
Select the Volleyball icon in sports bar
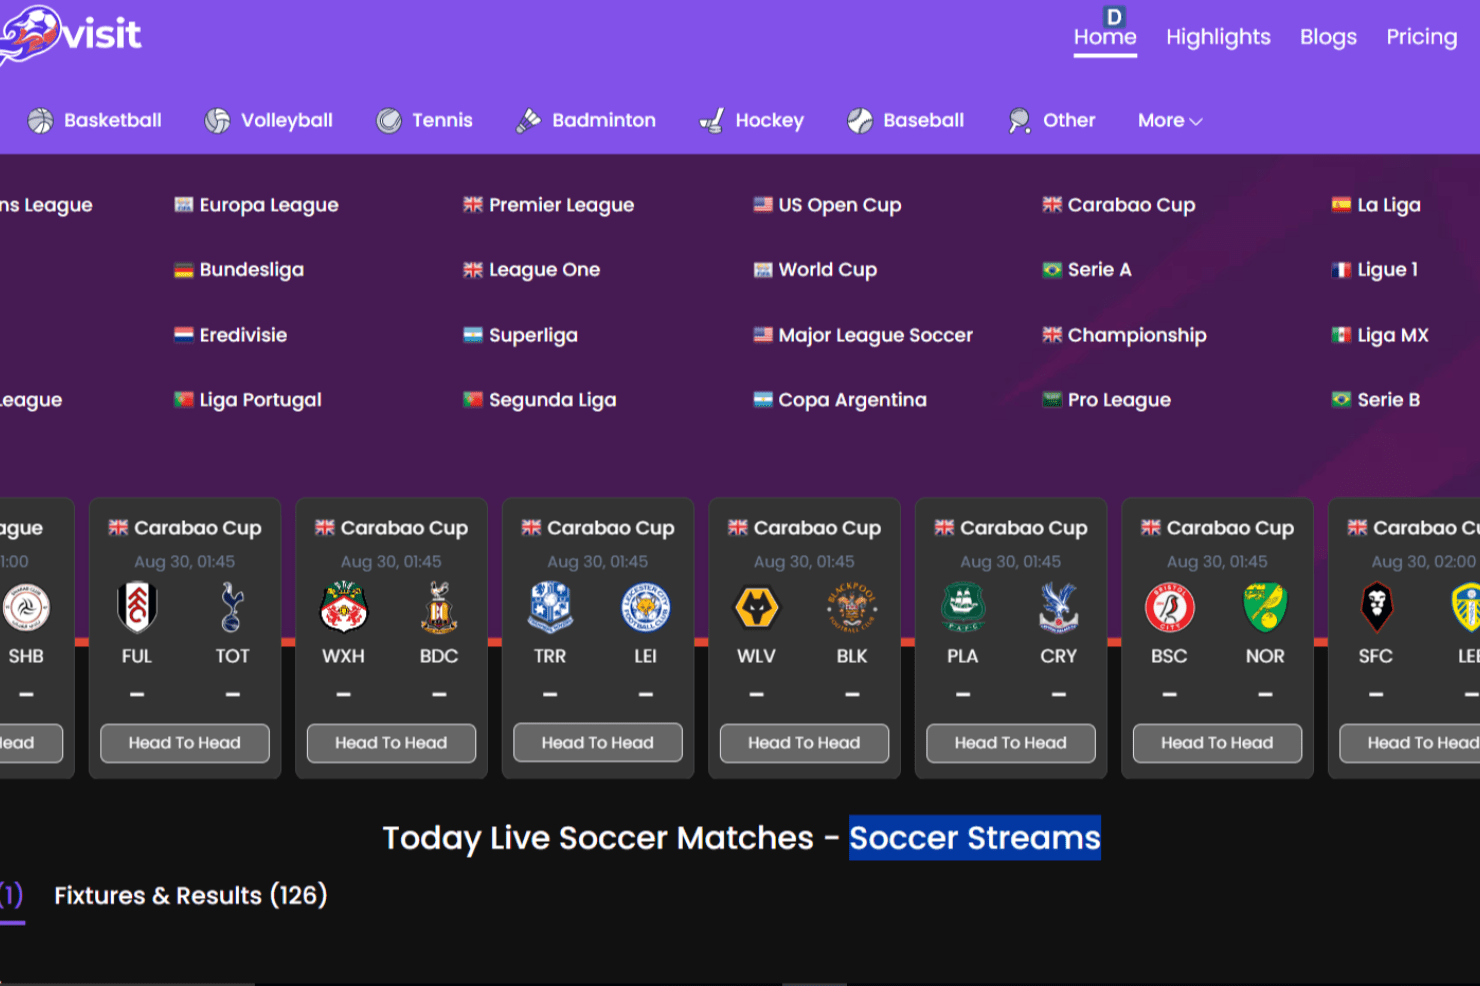(217, 121)
